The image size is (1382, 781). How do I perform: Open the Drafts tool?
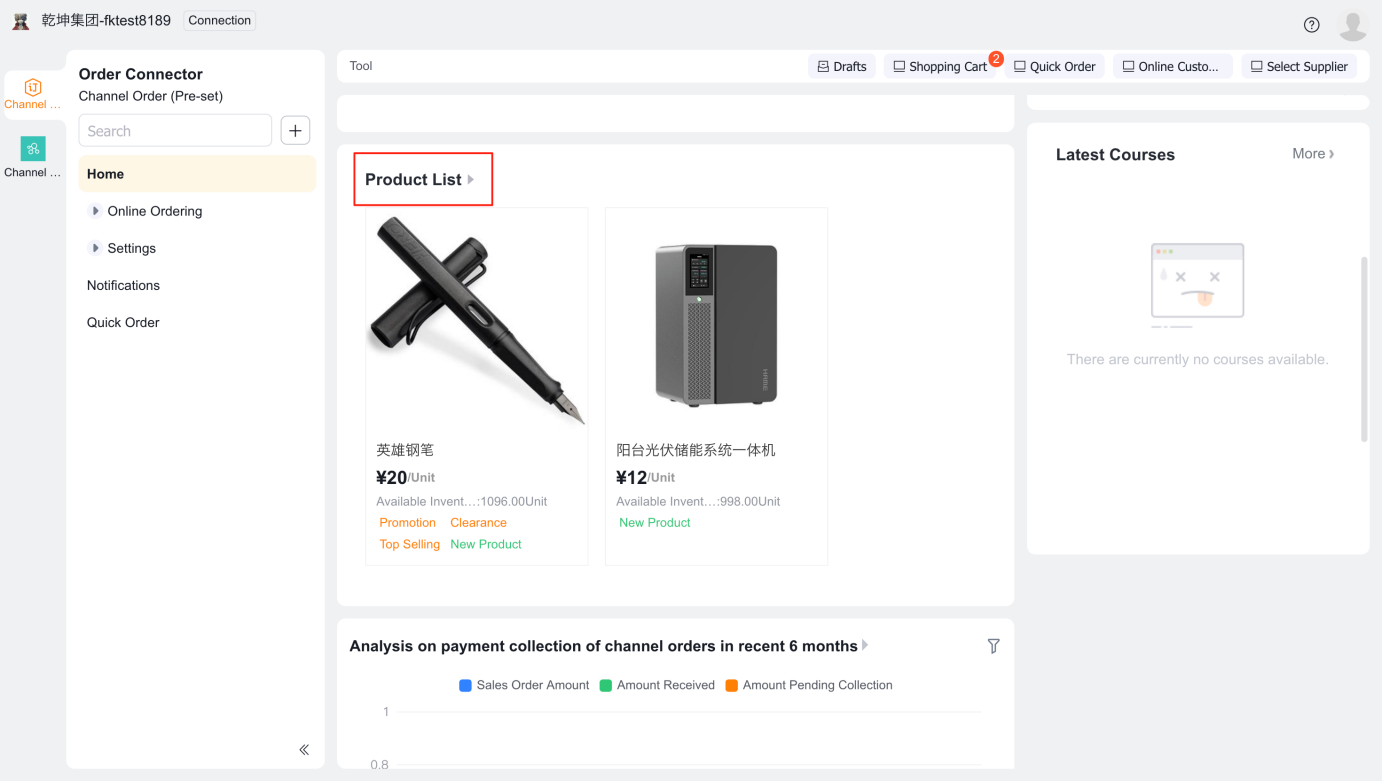tap(841, 66)
